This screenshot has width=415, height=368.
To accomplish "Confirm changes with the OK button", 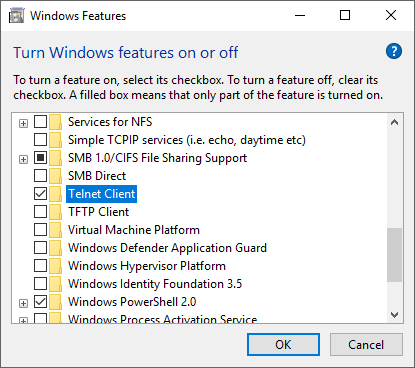I will (x=283, y=345).
